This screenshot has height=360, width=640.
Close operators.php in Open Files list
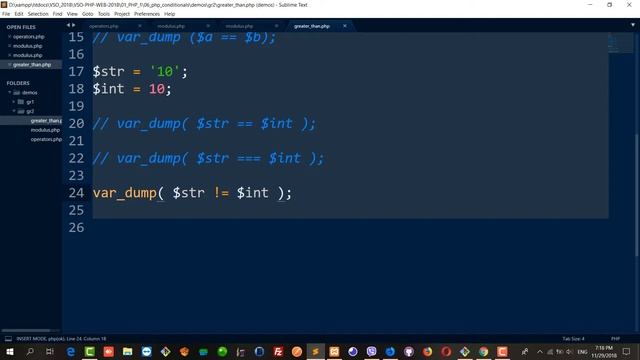click(x=9, y=37)
